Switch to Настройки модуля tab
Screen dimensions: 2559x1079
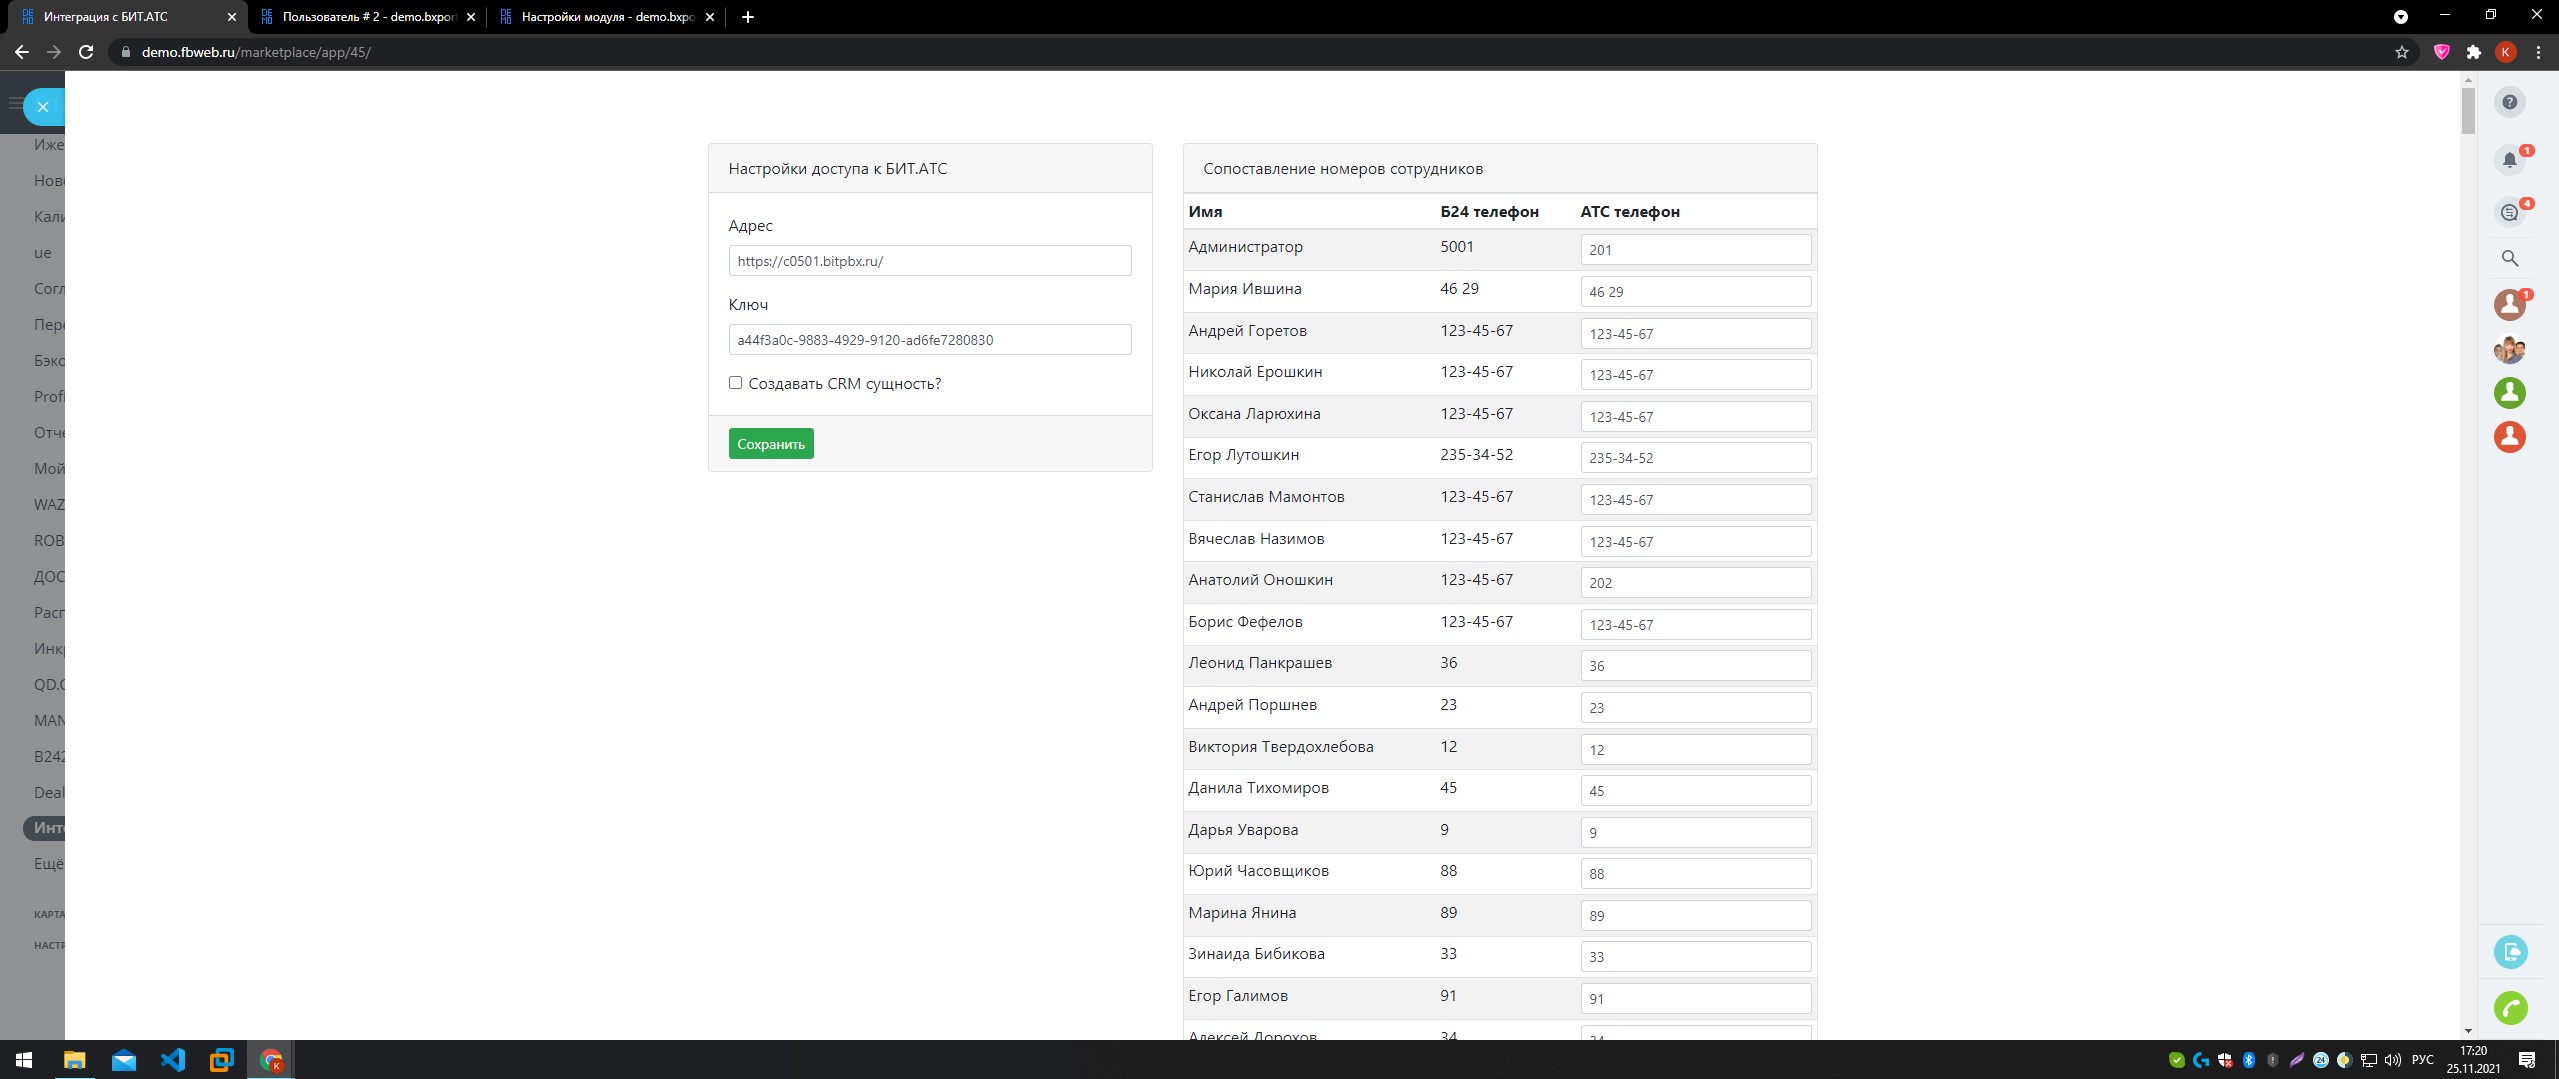[x=607, y=17]
